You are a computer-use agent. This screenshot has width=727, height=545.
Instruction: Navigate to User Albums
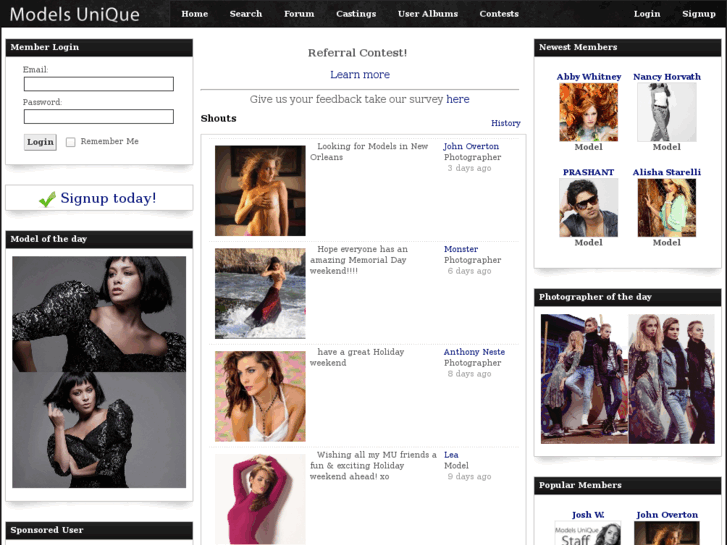click(x=428, y=14)
